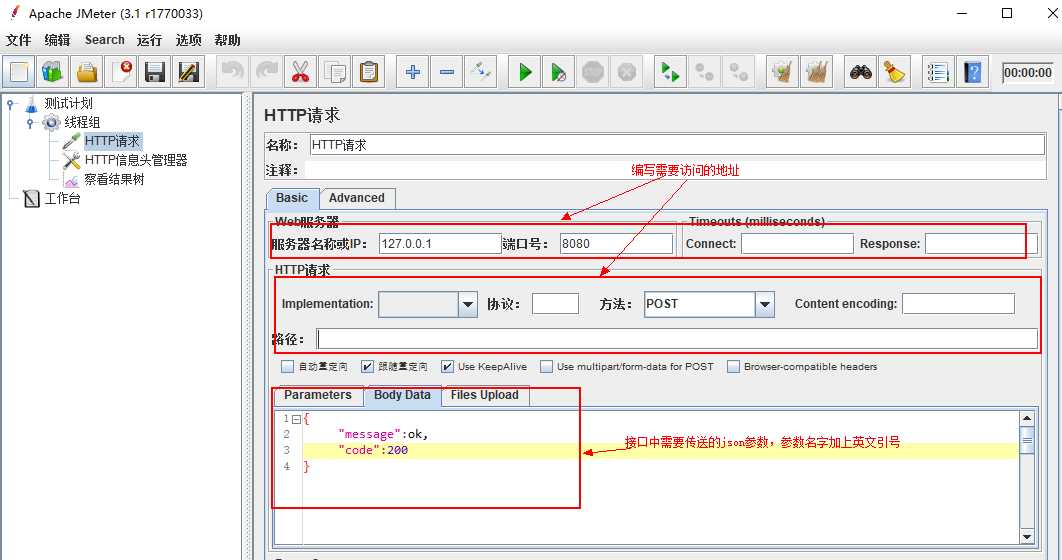Select HTTP信息头管理器 in the tree

(x=135, y=160)
